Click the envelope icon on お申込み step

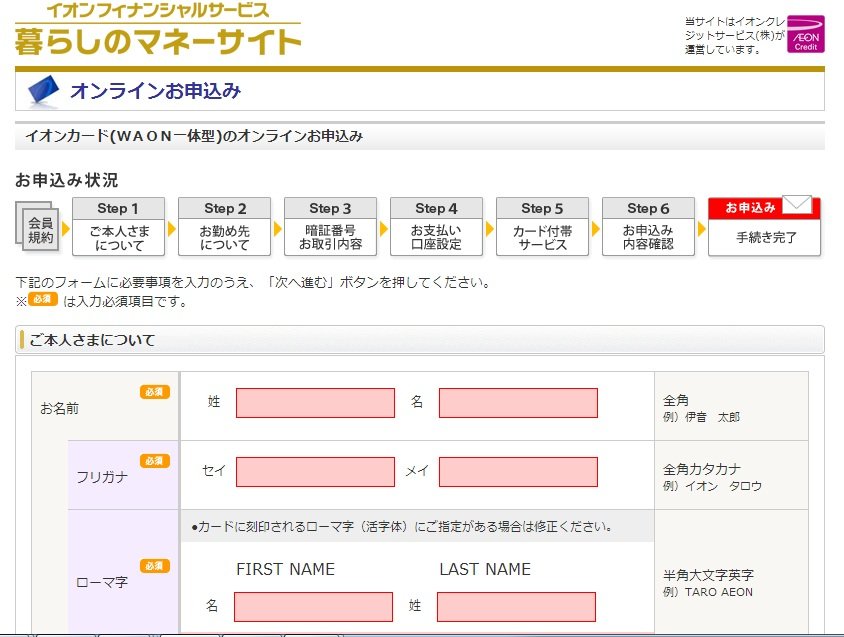pyautogui.click(x=797, y=206)
